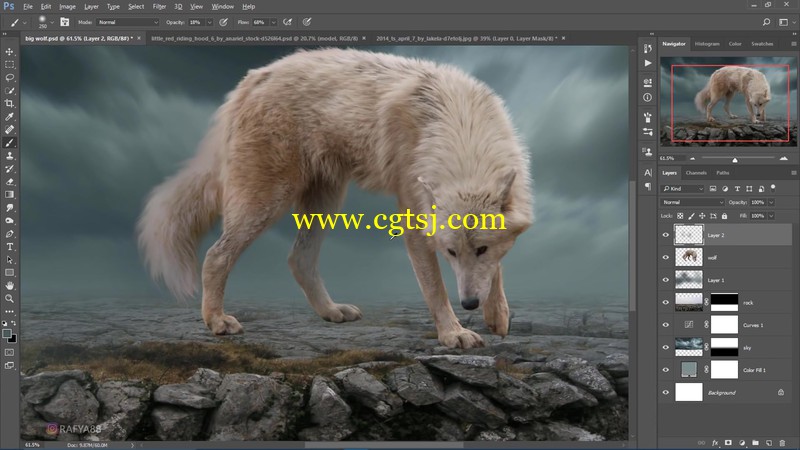The image size is (800, 450).
Task: Open the layer Opacity dropdown arrow
Action: point(771,203)
